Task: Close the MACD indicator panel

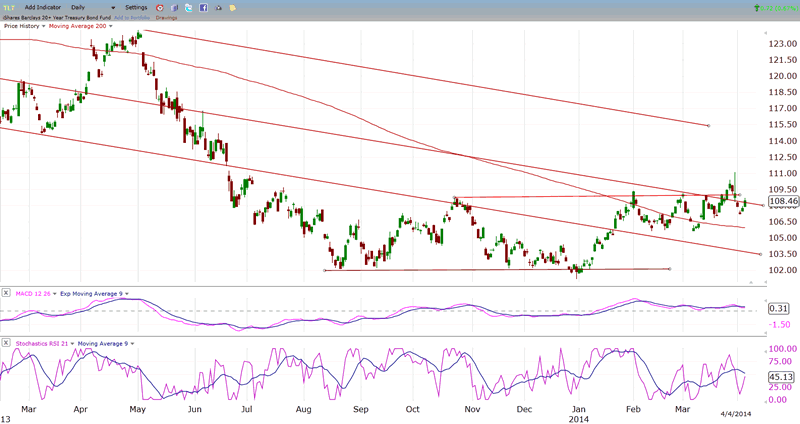Action: (x=6, y=292)
